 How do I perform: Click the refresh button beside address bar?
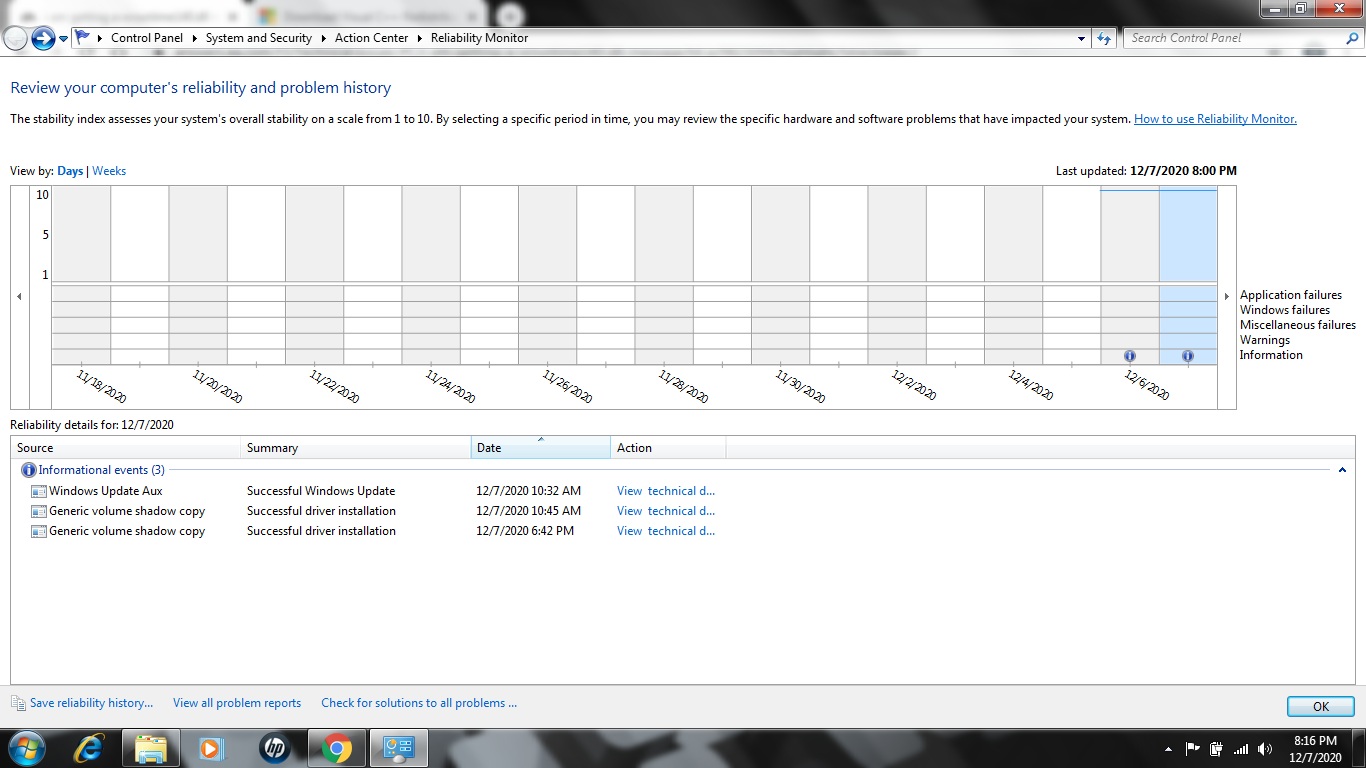pyautogui.click(x=1104, y=38)
